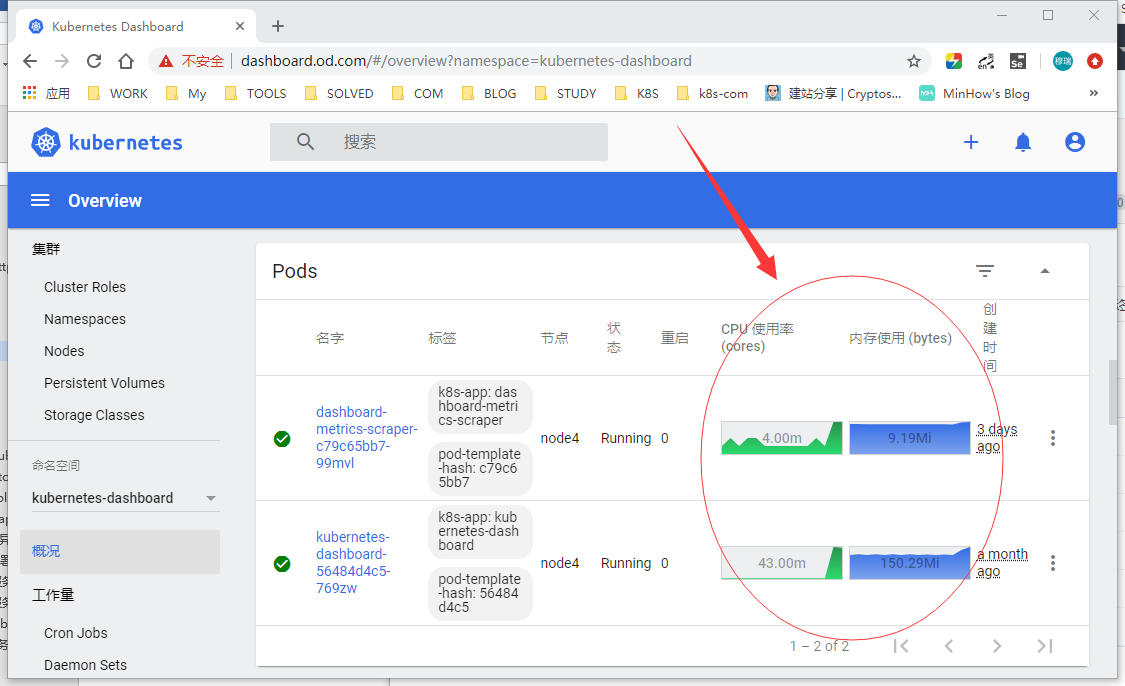The image size is (1125, 686).
Task: Filter the Pods list icon
Action: click(985, 271)
